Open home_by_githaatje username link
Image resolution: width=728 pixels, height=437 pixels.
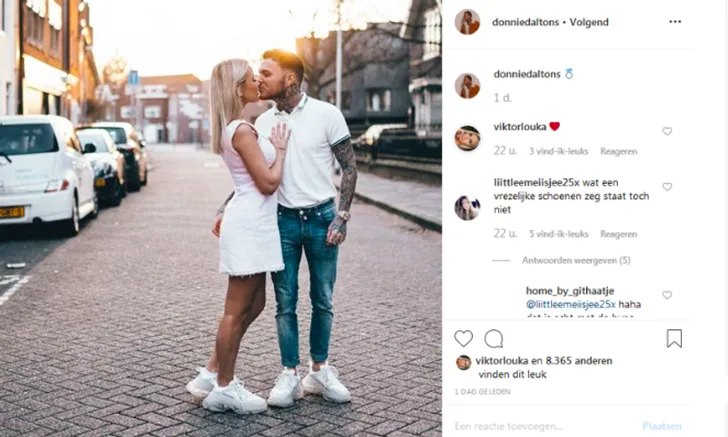tap(570, 291)
